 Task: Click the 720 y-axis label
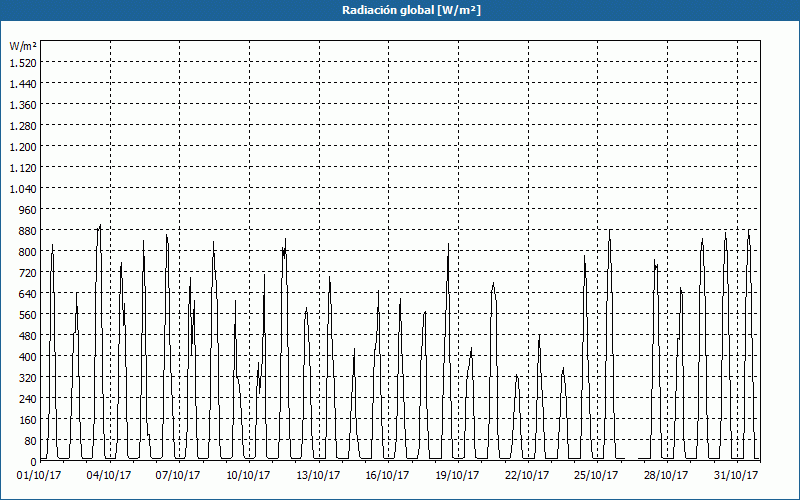[x=28, y=273]
